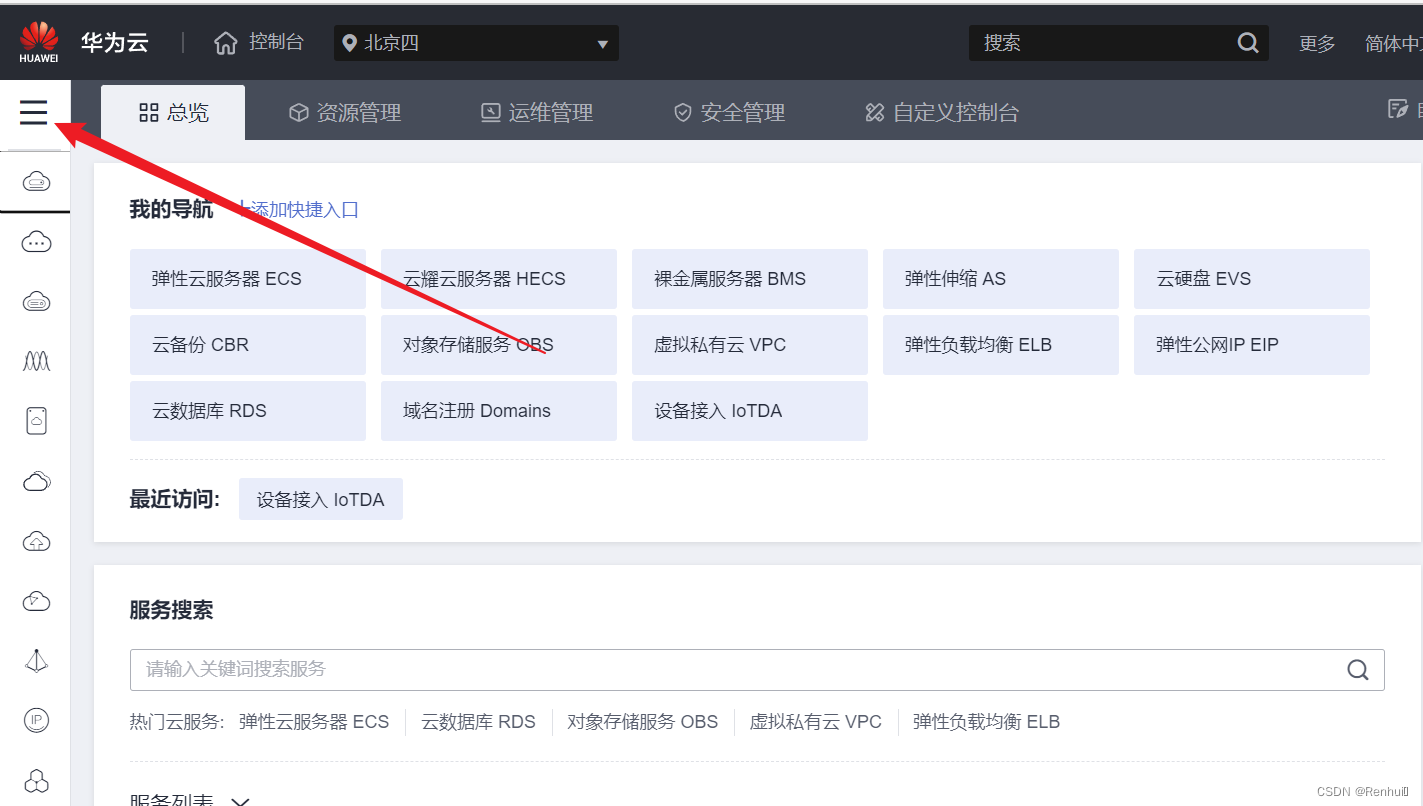1423x806 pixels.
Task: Switch to the 运维管理 tab
Action: [x=537, y=113]
